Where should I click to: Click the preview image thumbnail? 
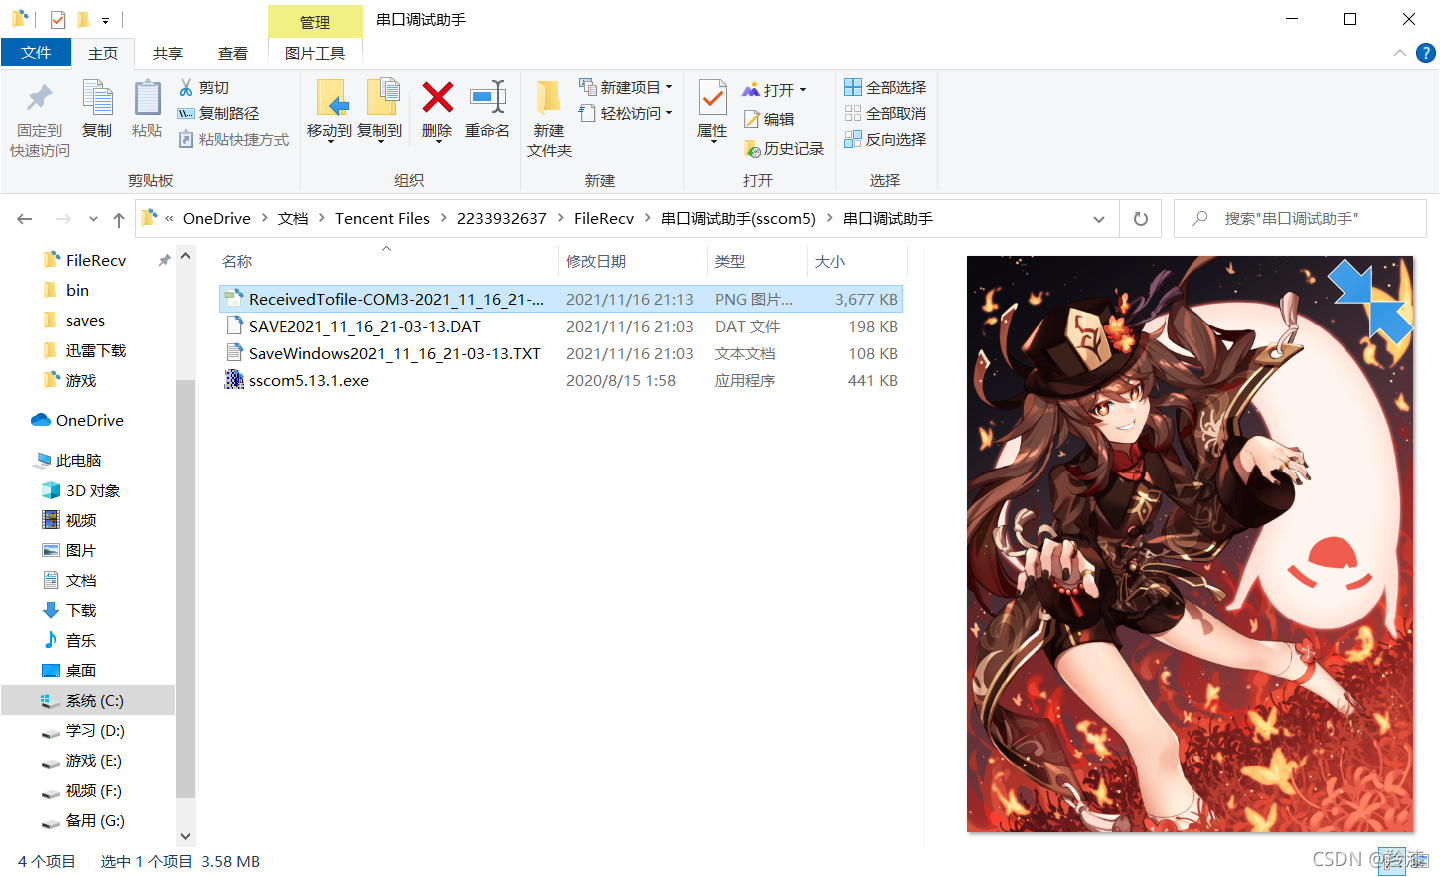point(1190,544)
